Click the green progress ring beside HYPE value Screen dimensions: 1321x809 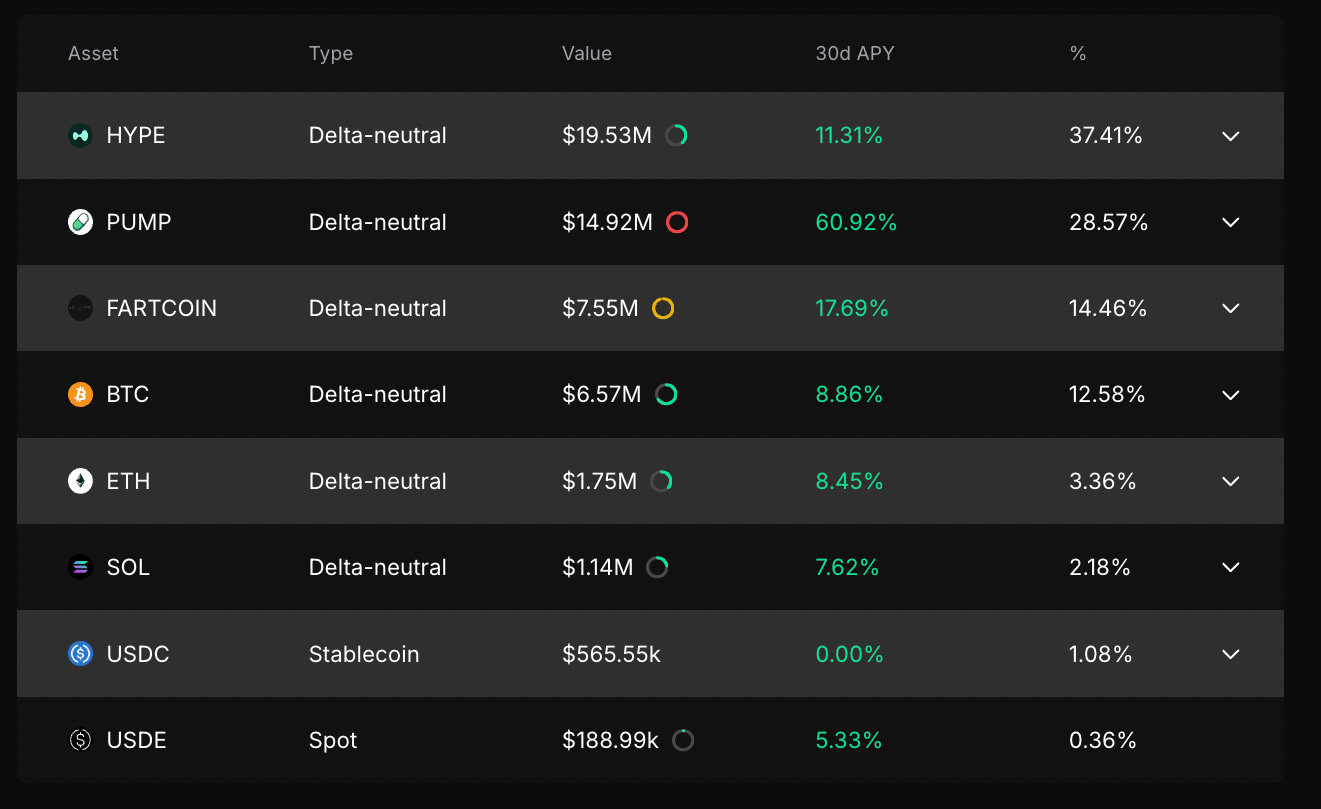click(x=677, y=135)
